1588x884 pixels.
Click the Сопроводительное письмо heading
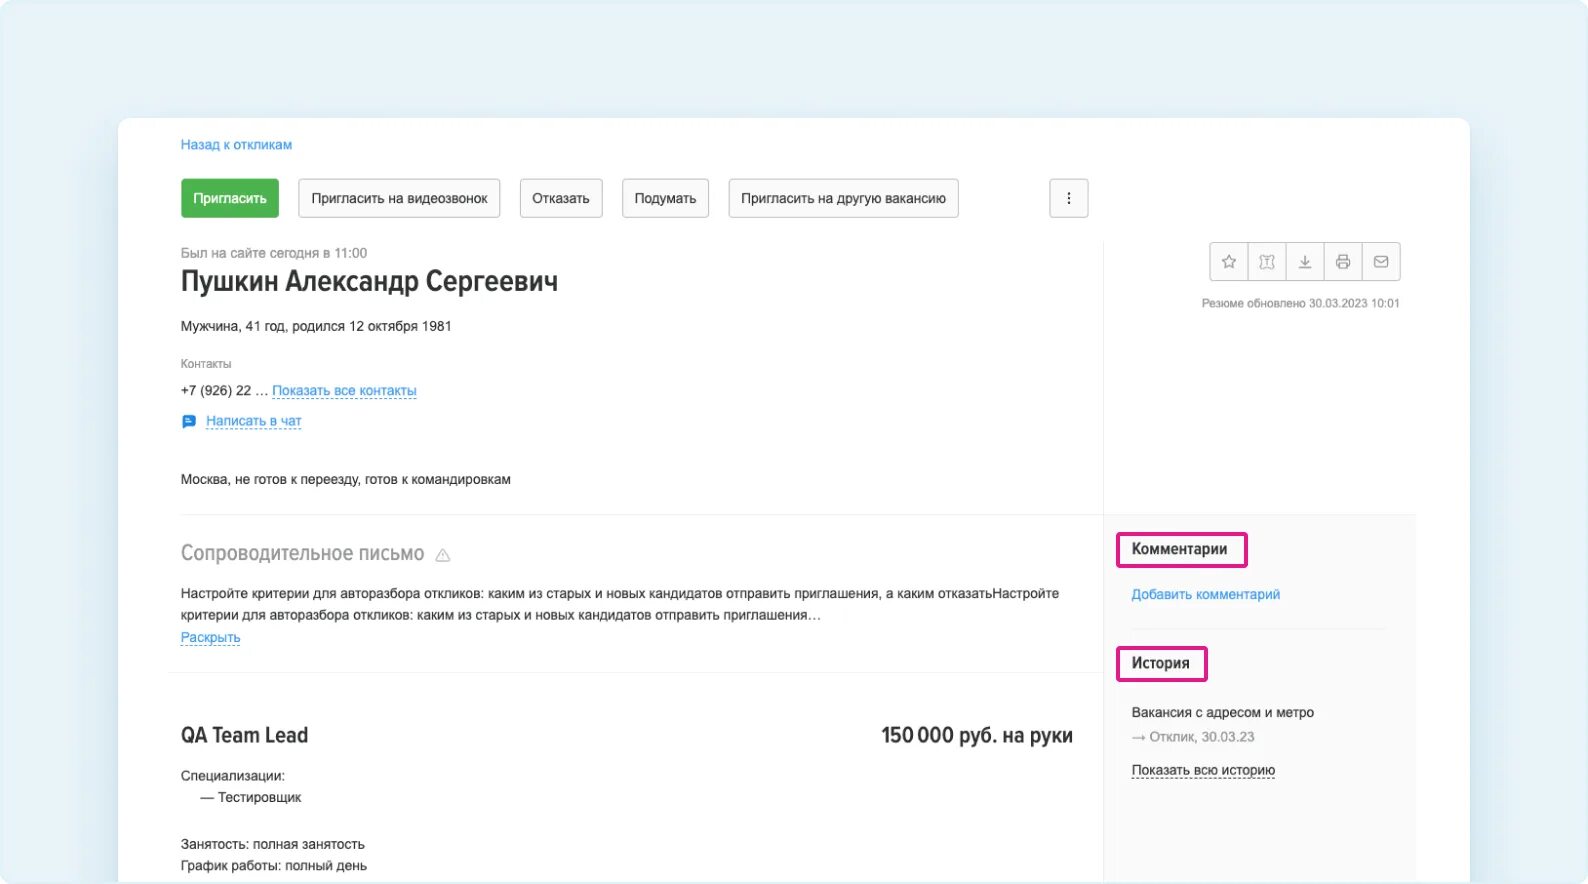(302, 553)
